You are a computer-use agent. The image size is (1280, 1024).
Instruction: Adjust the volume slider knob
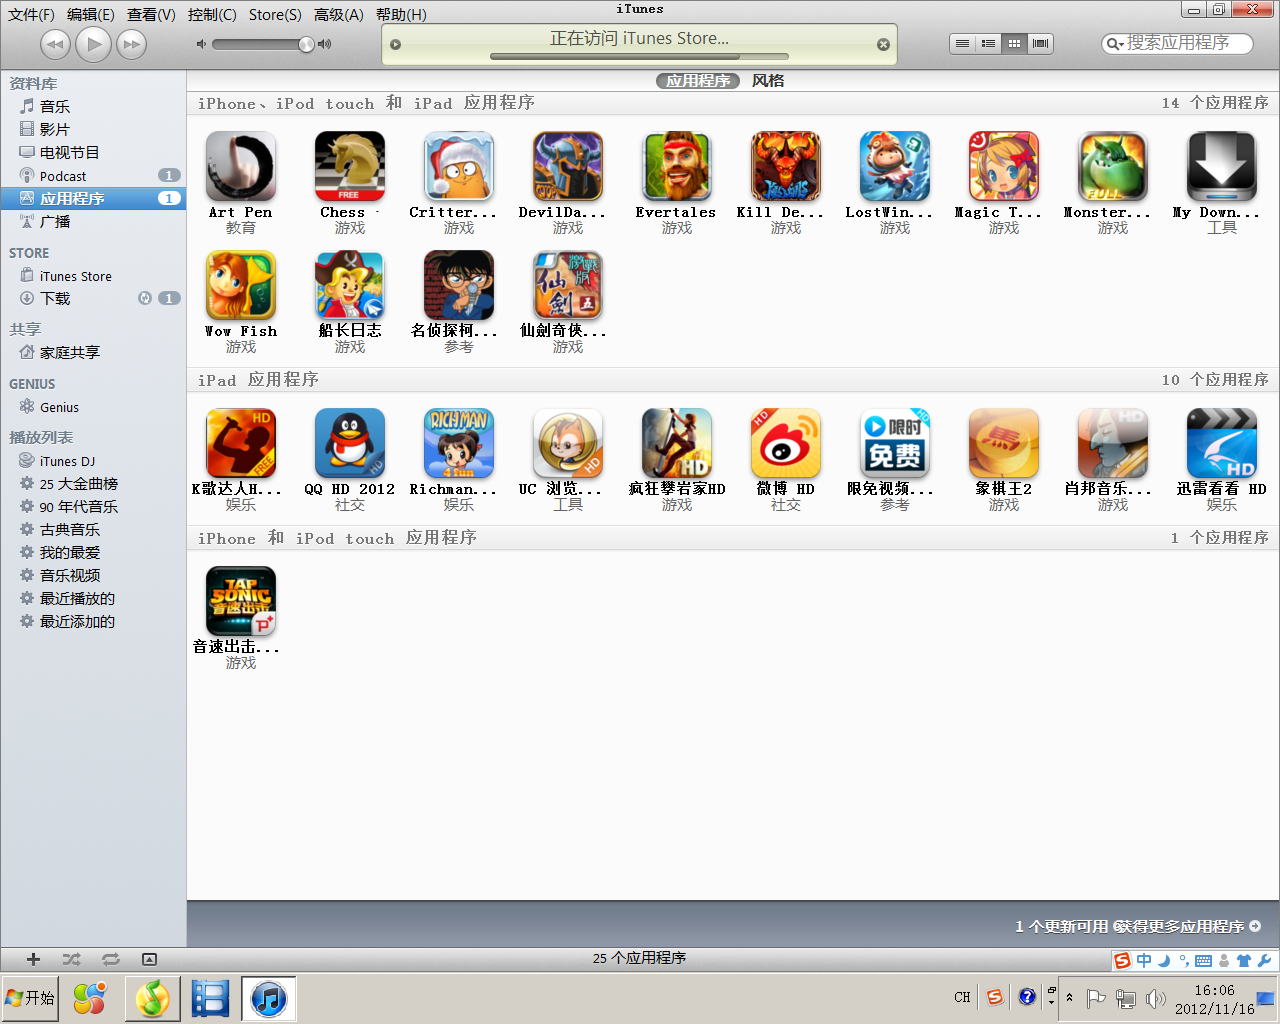[x=306, y=44]
